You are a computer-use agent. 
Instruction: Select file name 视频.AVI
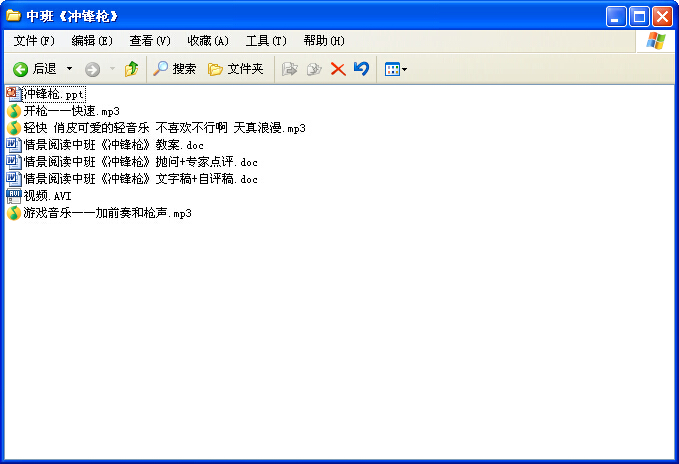click(x=47, y=196)
